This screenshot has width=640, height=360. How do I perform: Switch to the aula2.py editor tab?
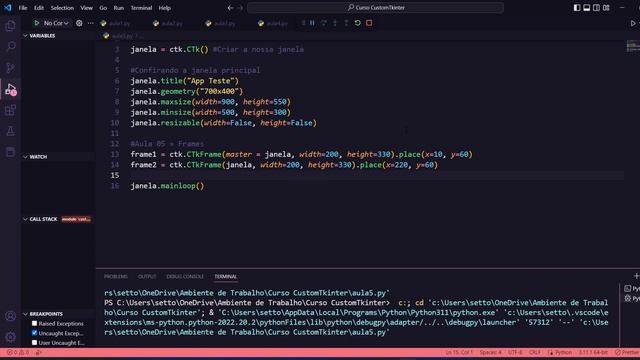tap(168, 23)
